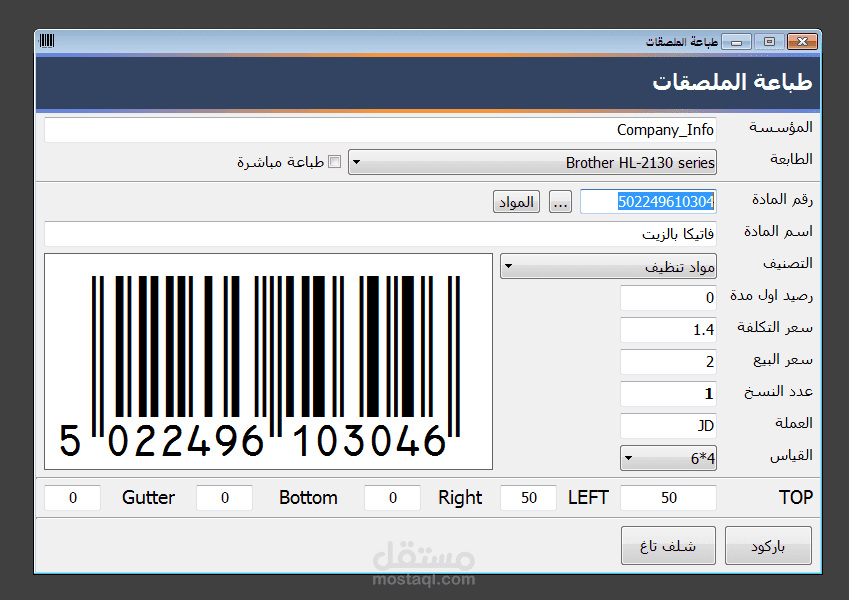849x600 pixels.
Task: Click the item number field 502249610304
Action: coord(648,201)
